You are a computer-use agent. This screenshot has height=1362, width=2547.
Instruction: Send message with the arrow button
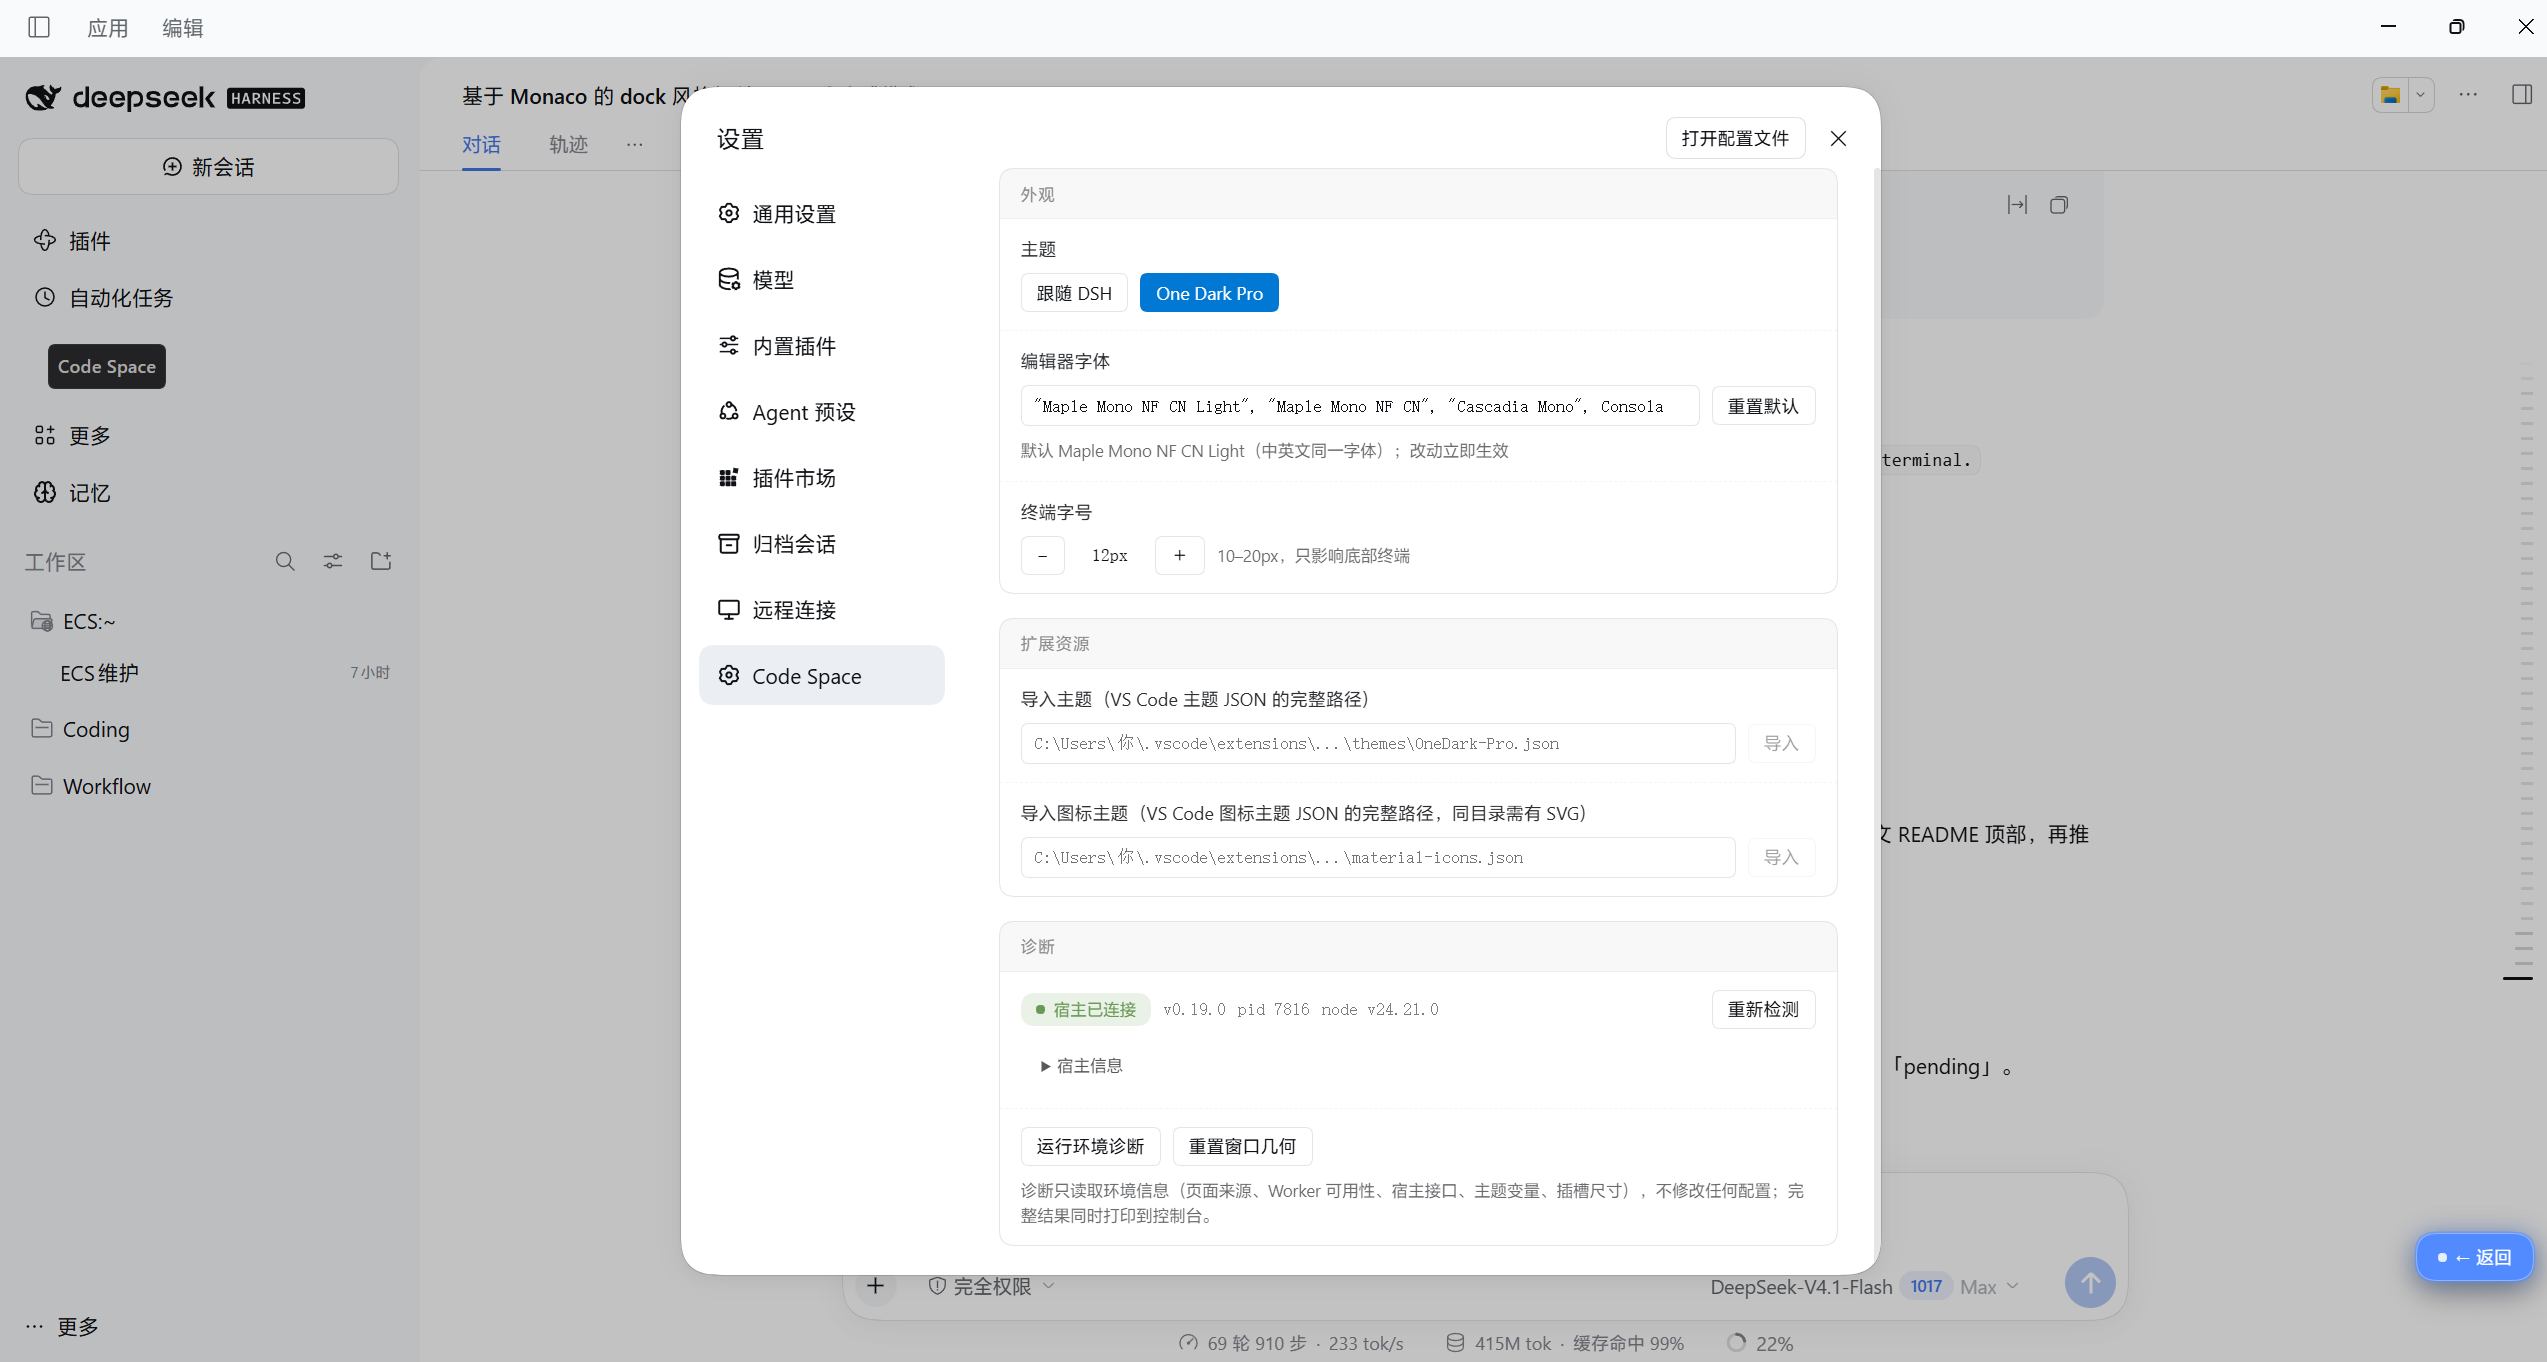pos(2090,1282)
